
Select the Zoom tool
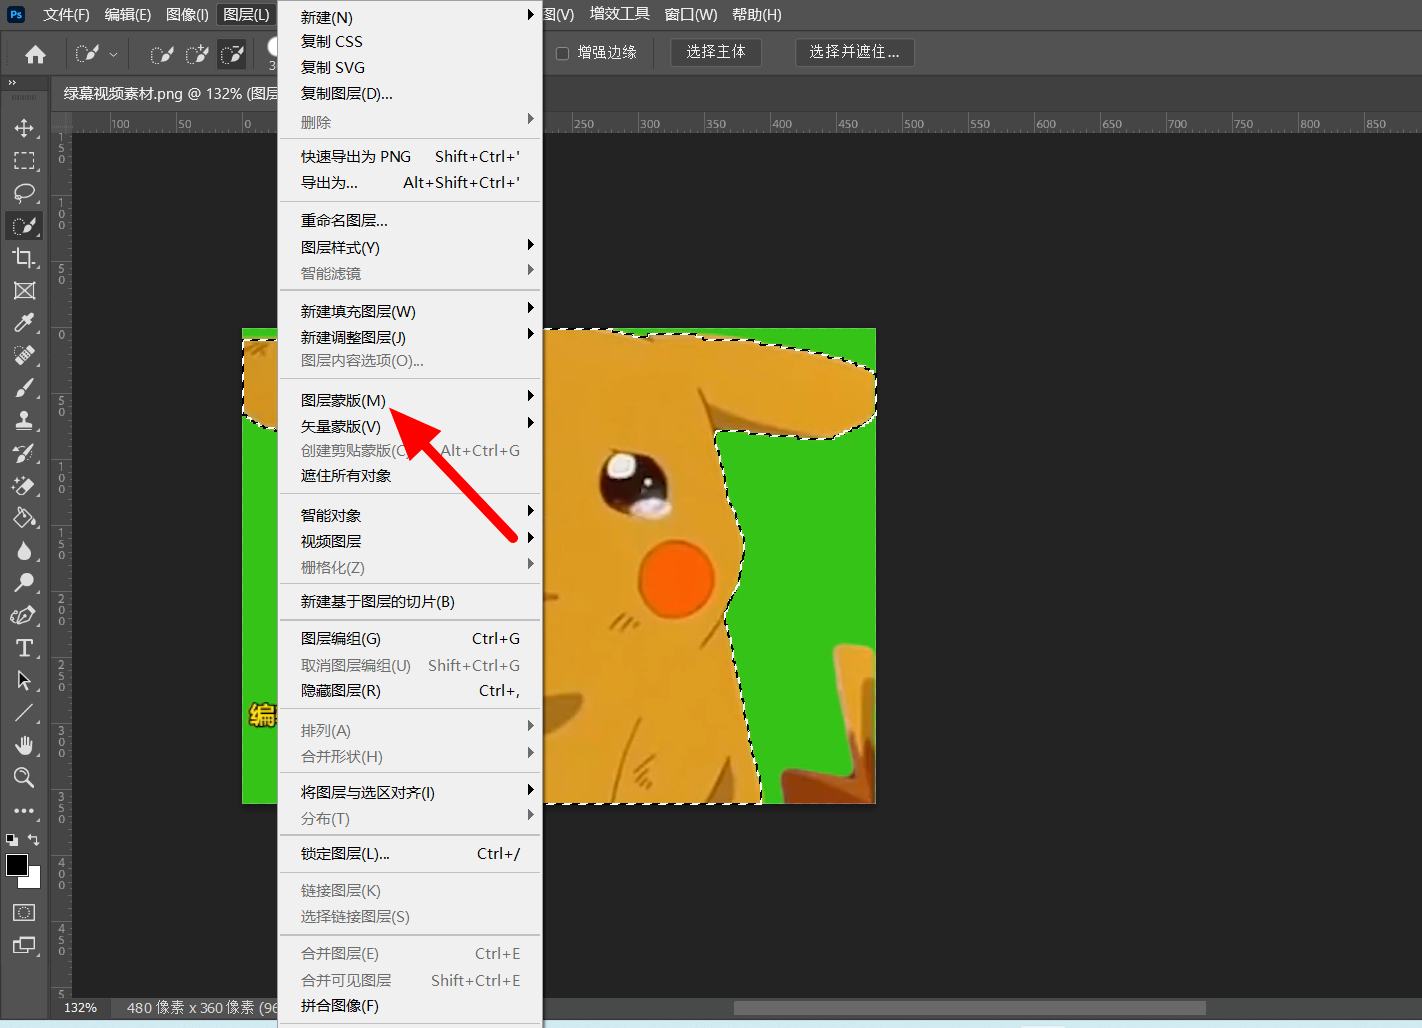click(24, 778)
